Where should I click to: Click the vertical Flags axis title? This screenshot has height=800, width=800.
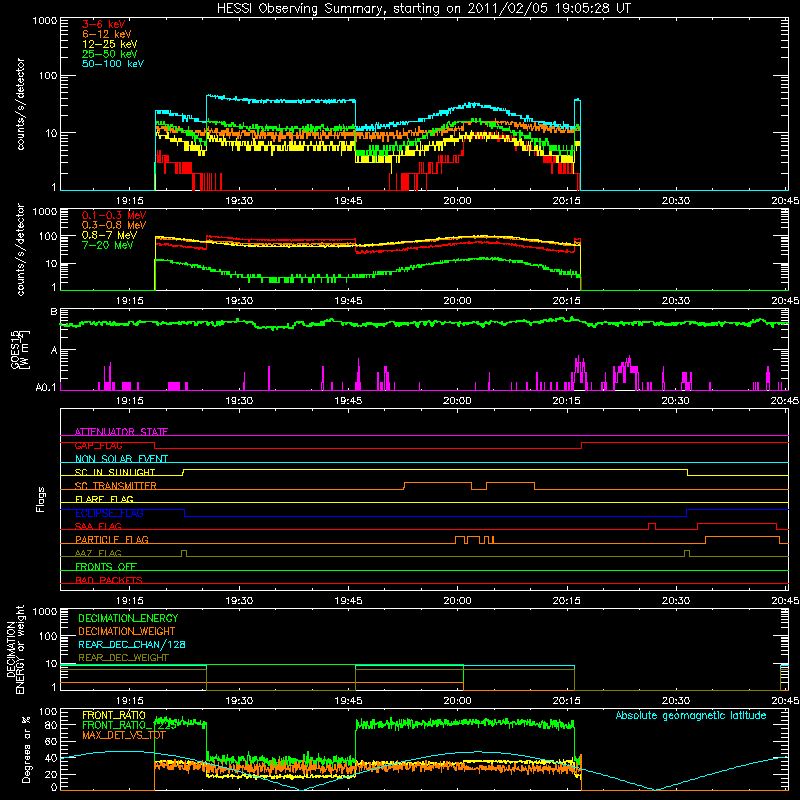[41, 499]
